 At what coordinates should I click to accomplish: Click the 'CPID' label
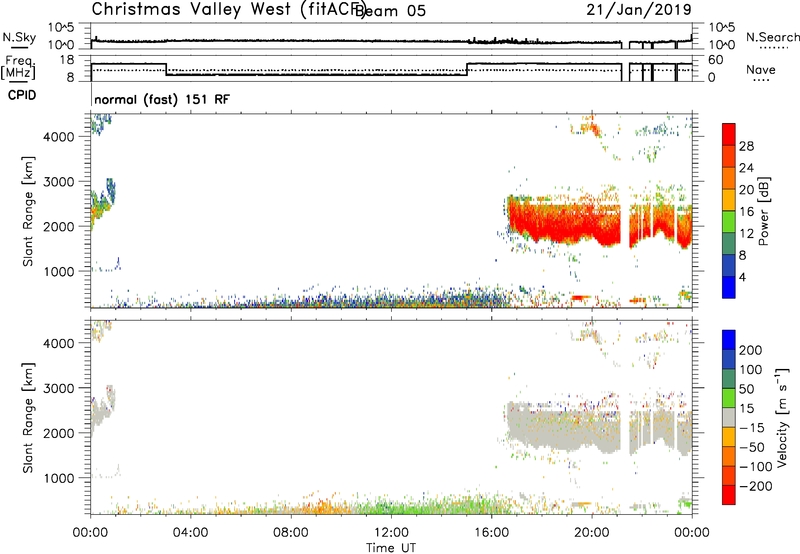[22, 95]
